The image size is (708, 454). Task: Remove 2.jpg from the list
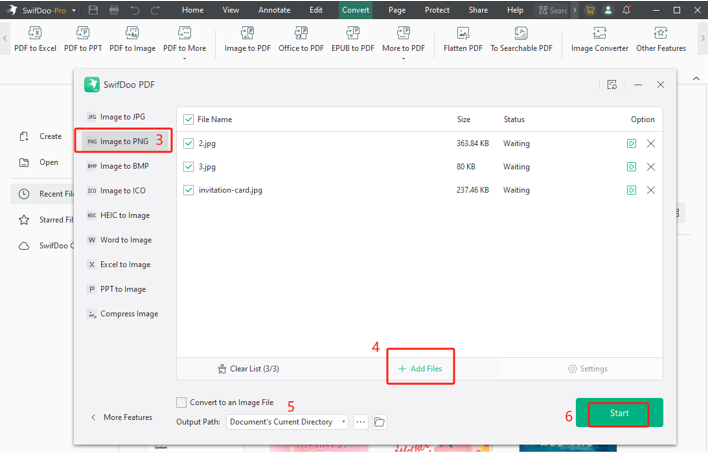[x=651, y=144]
